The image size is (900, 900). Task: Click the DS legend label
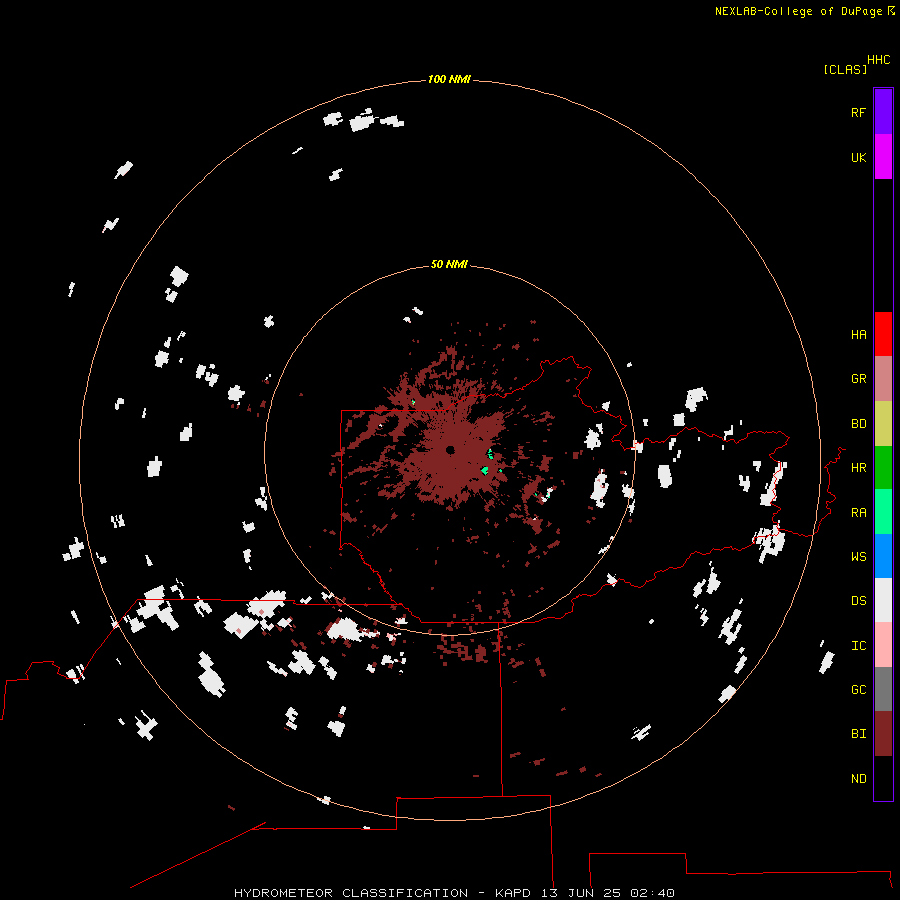pyautogui.click(x=858, y=601)
